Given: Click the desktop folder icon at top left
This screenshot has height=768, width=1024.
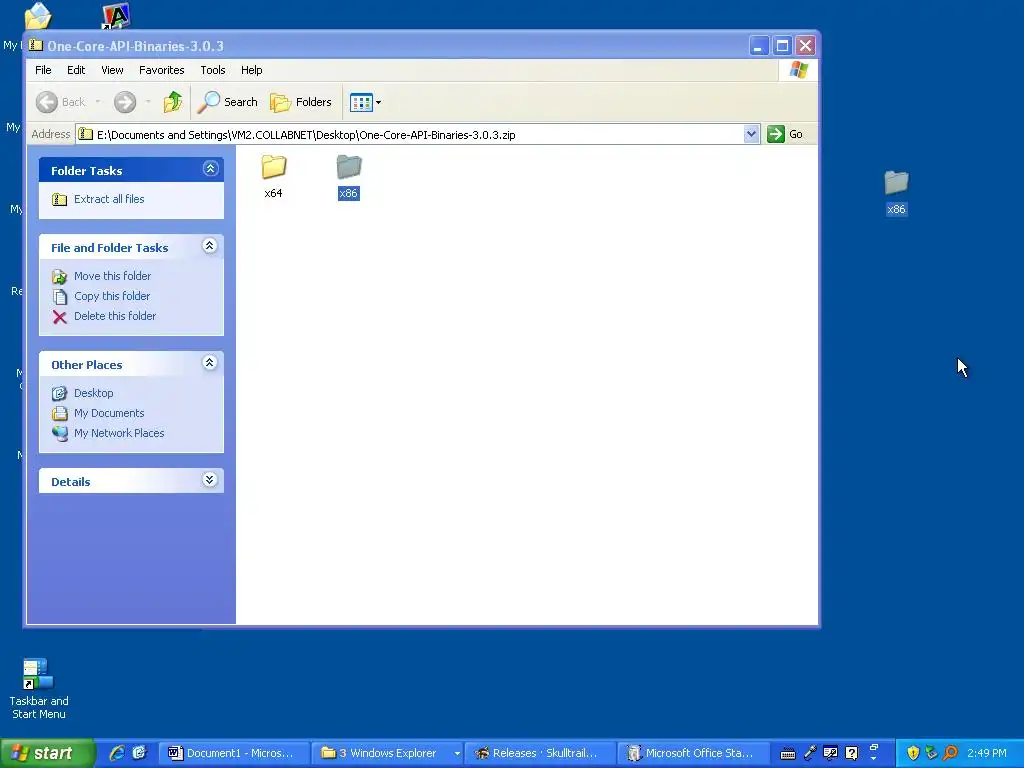Looking at the screenshot, I should (37, 16).
